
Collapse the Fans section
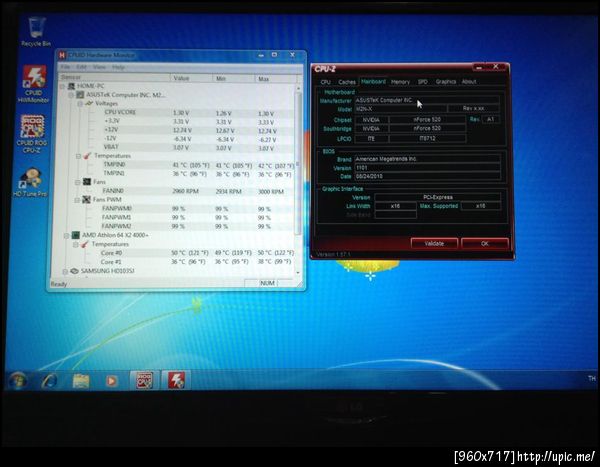(x=78, y=182)
